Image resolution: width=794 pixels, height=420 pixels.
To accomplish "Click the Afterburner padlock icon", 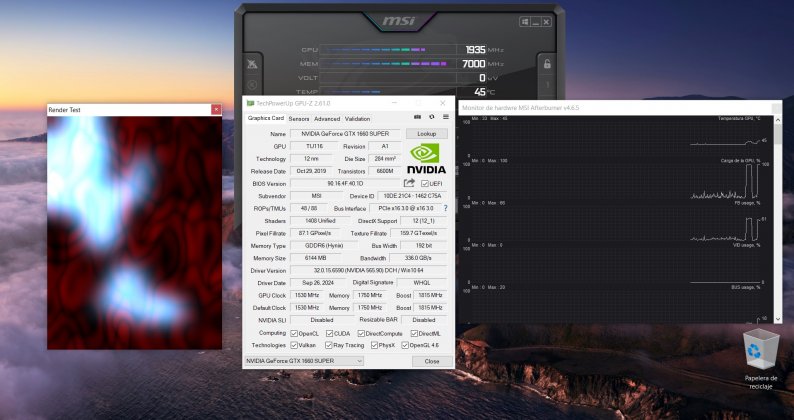I will point(547,64).
